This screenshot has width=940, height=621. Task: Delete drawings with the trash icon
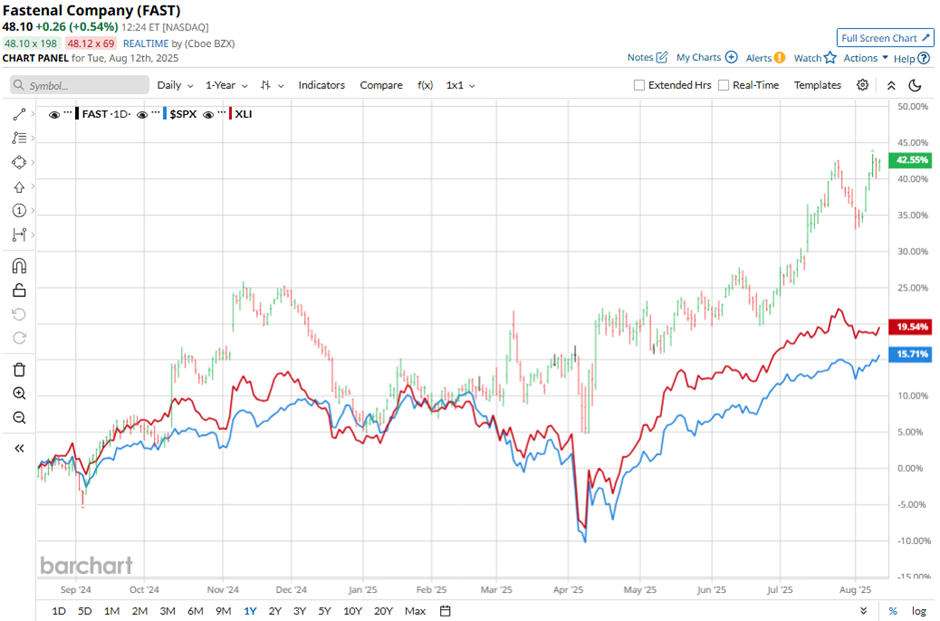(x=19, y=369)
